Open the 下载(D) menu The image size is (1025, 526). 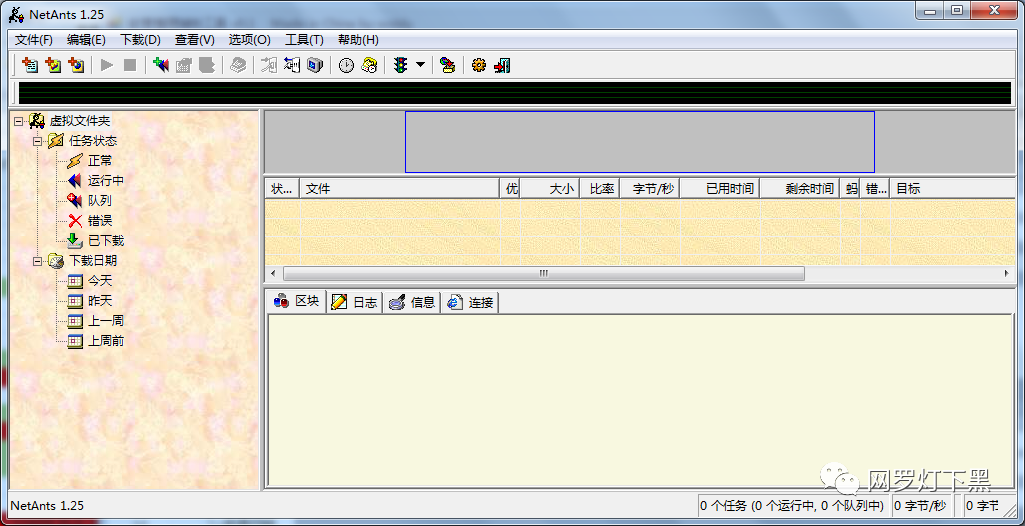pos(141,40)
